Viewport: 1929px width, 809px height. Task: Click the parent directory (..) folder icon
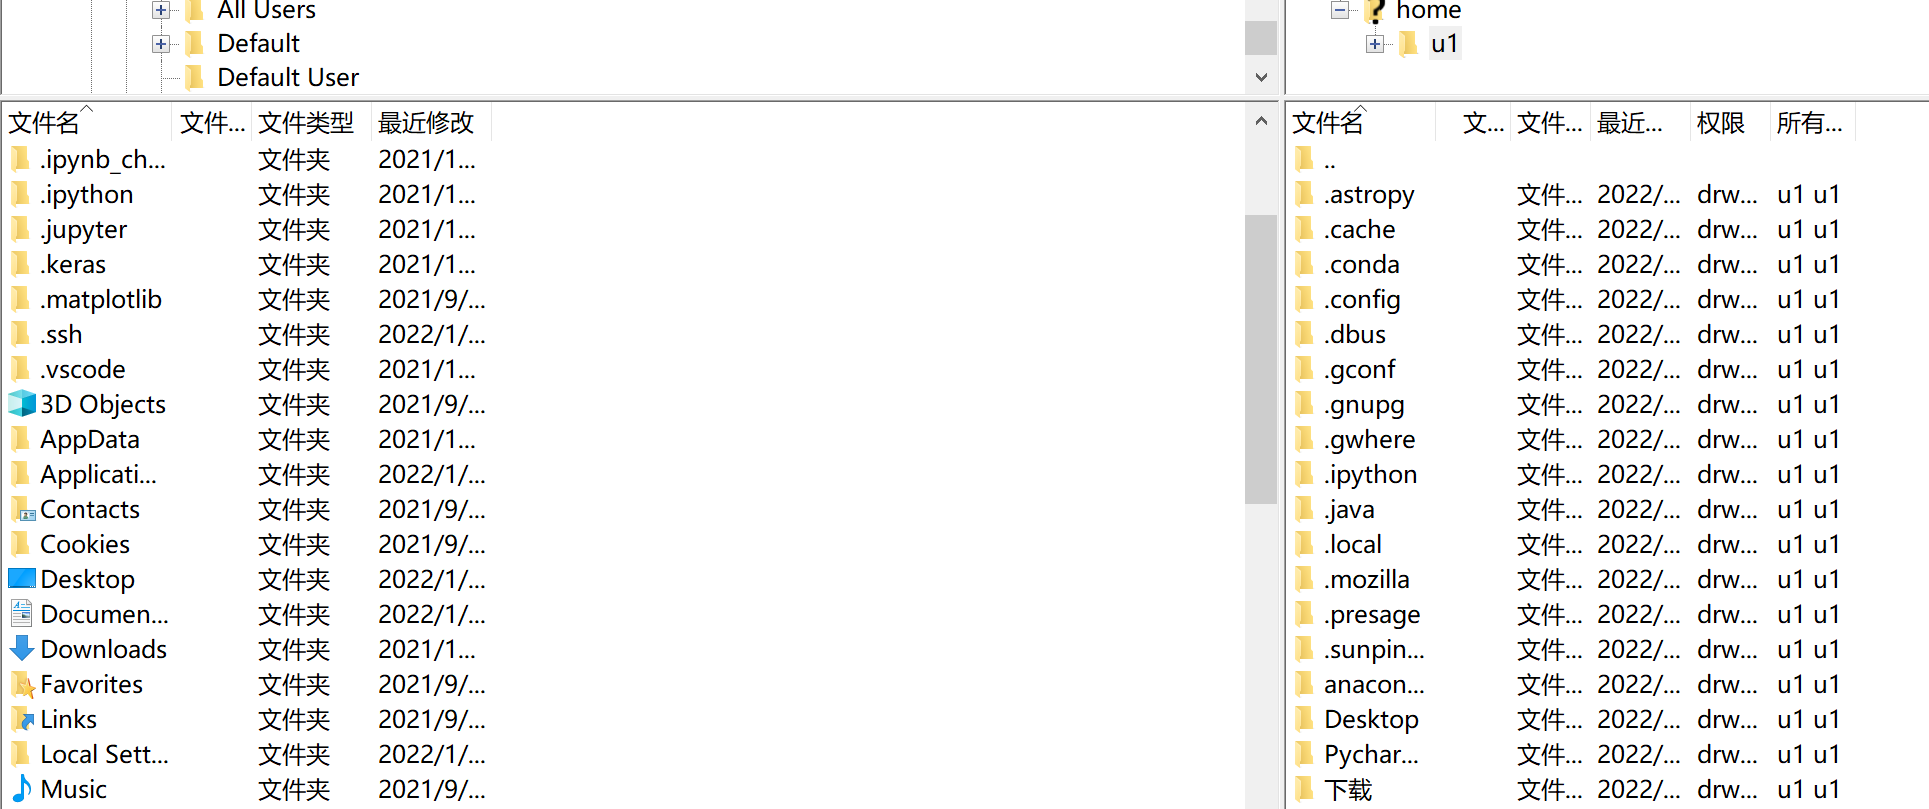[x=1304, y=159]
